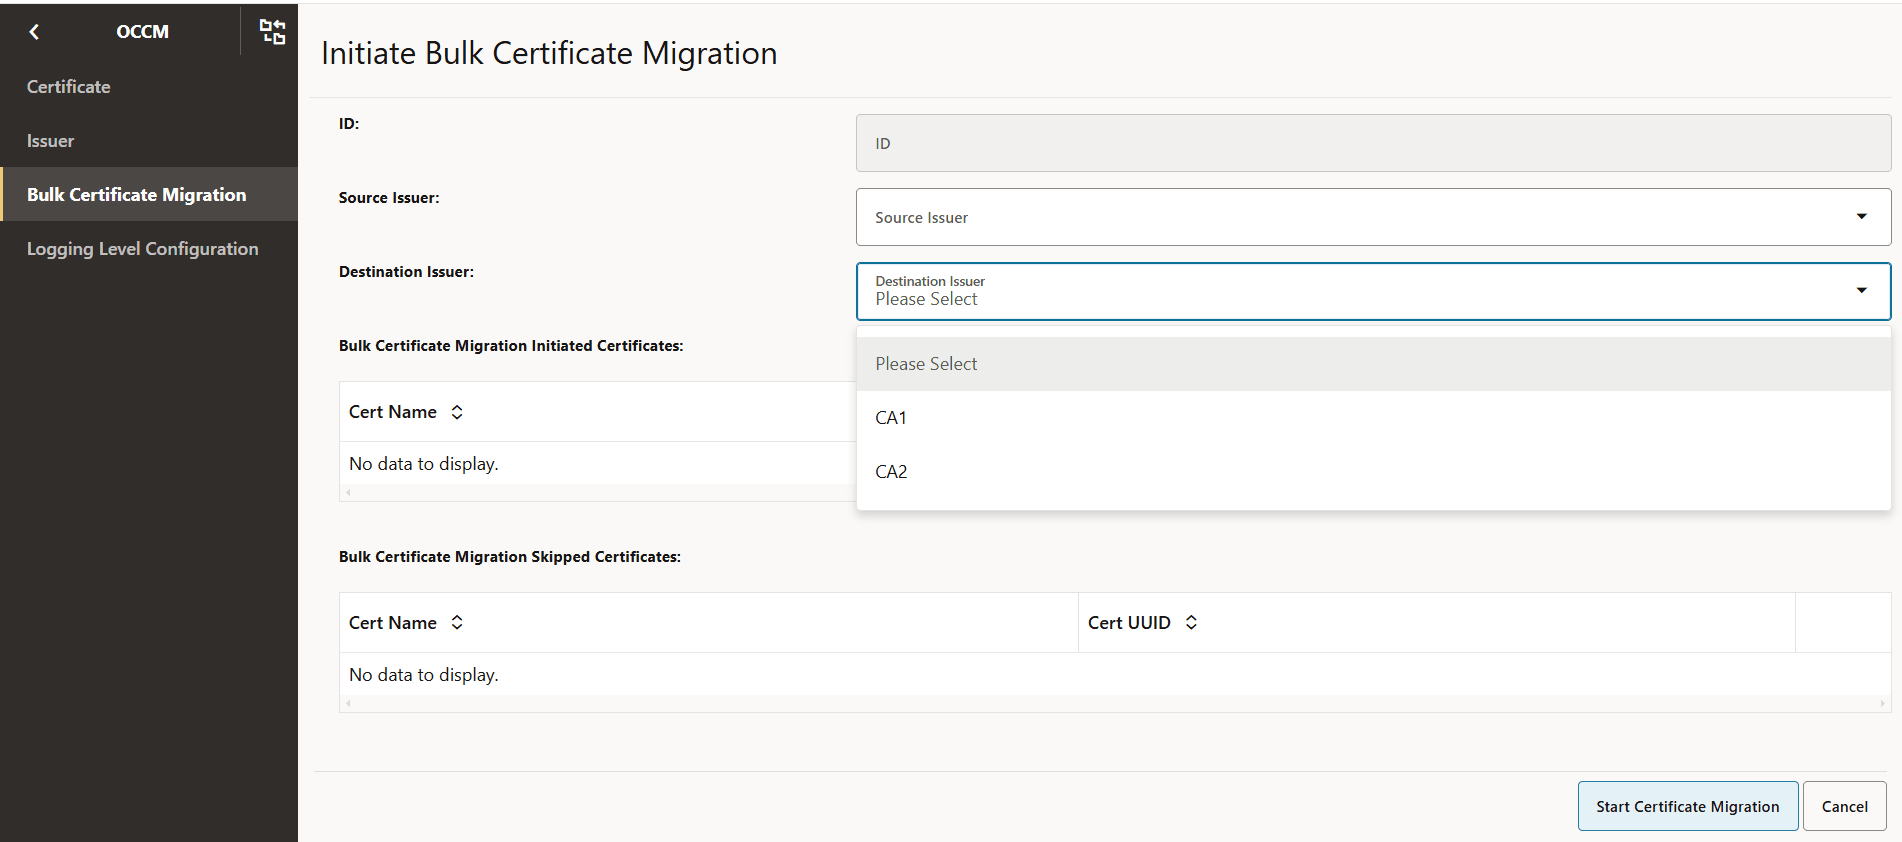Image resolution: width=1902 pixels, height=842 pixels.
Task: Sort initiated certificates by Cert Name
Action: click(x=457, y=412)
